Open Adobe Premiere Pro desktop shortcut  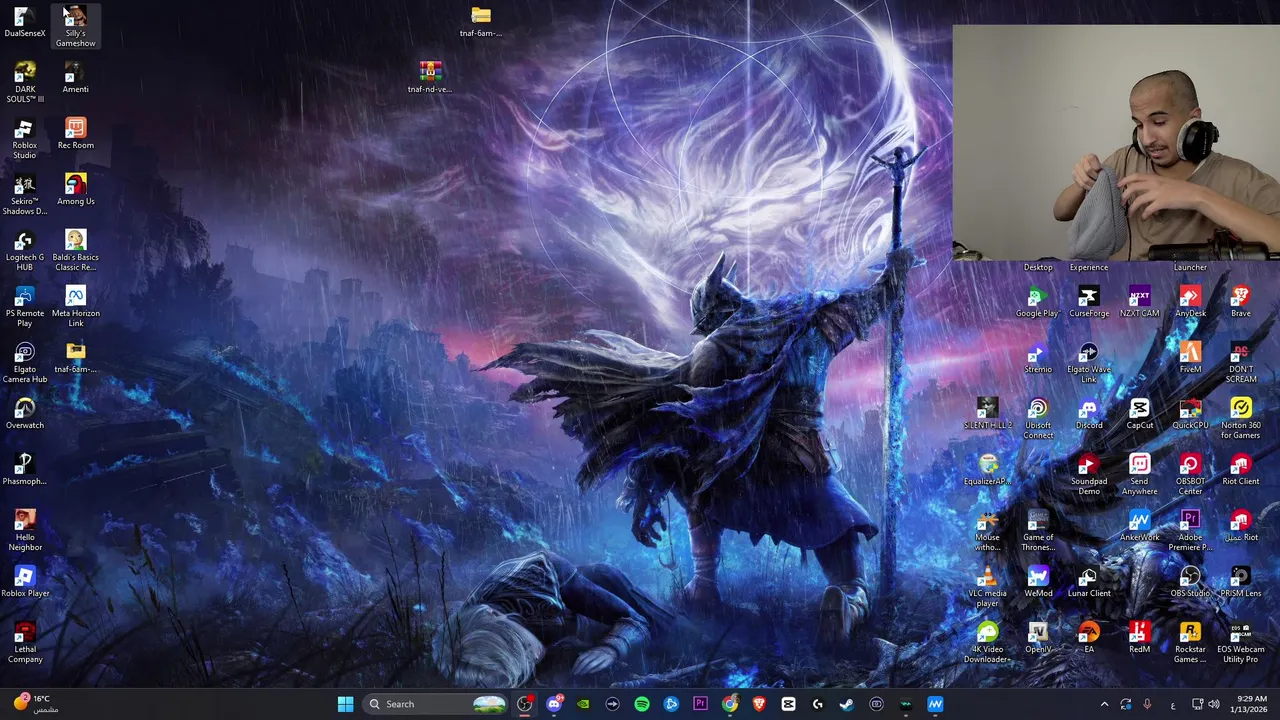coord(1190,530)
